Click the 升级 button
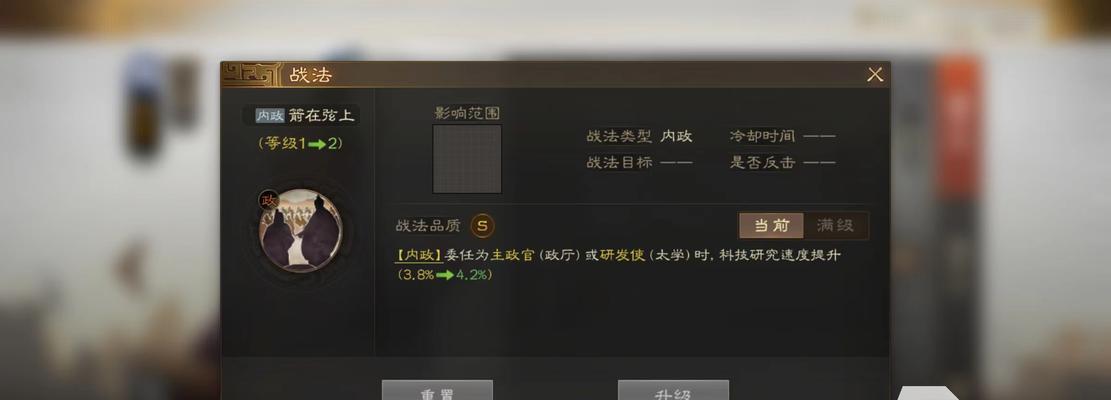Image resolution: width=1111 pixels, height=400 pixels. pyautogui.click(x=673, y=390)
